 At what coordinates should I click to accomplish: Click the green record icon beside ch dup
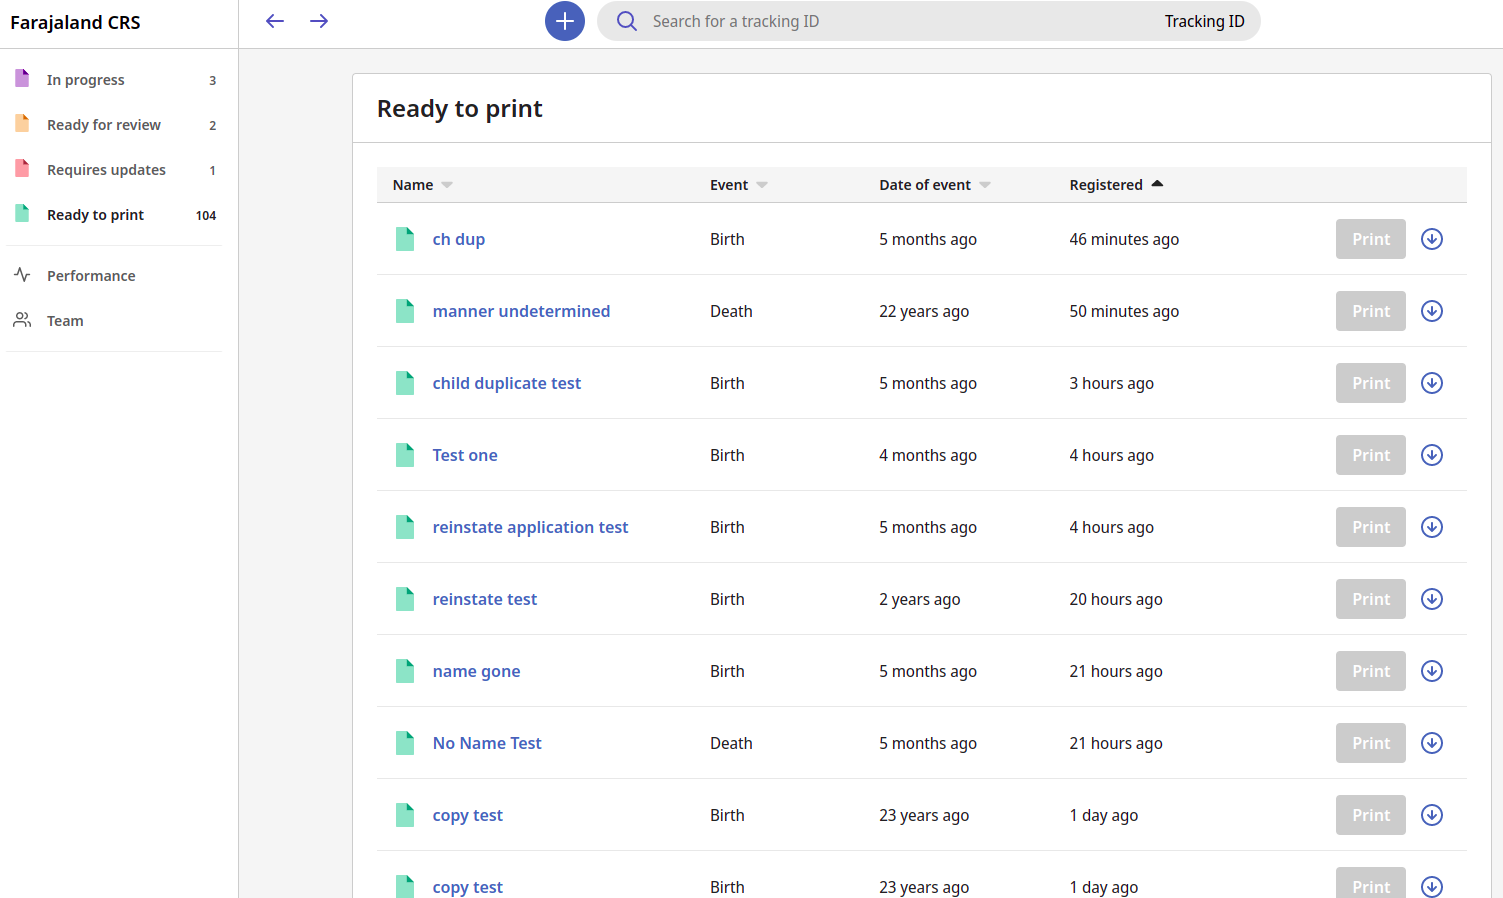click(x=405, y=239)
